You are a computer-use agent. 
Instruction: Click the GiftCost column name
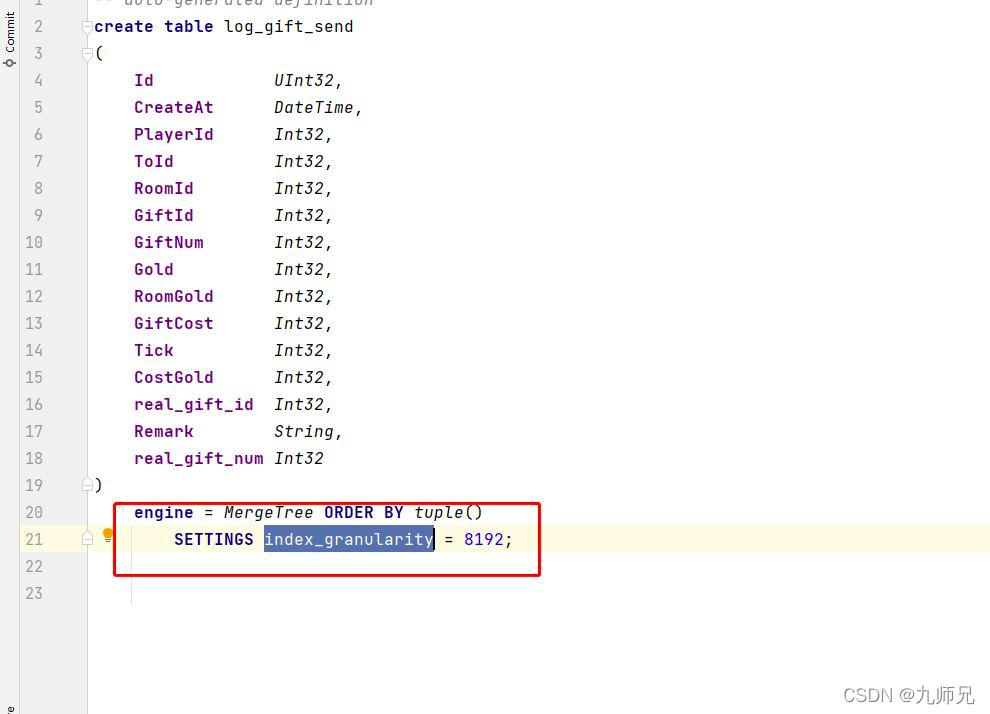[174, 323]
